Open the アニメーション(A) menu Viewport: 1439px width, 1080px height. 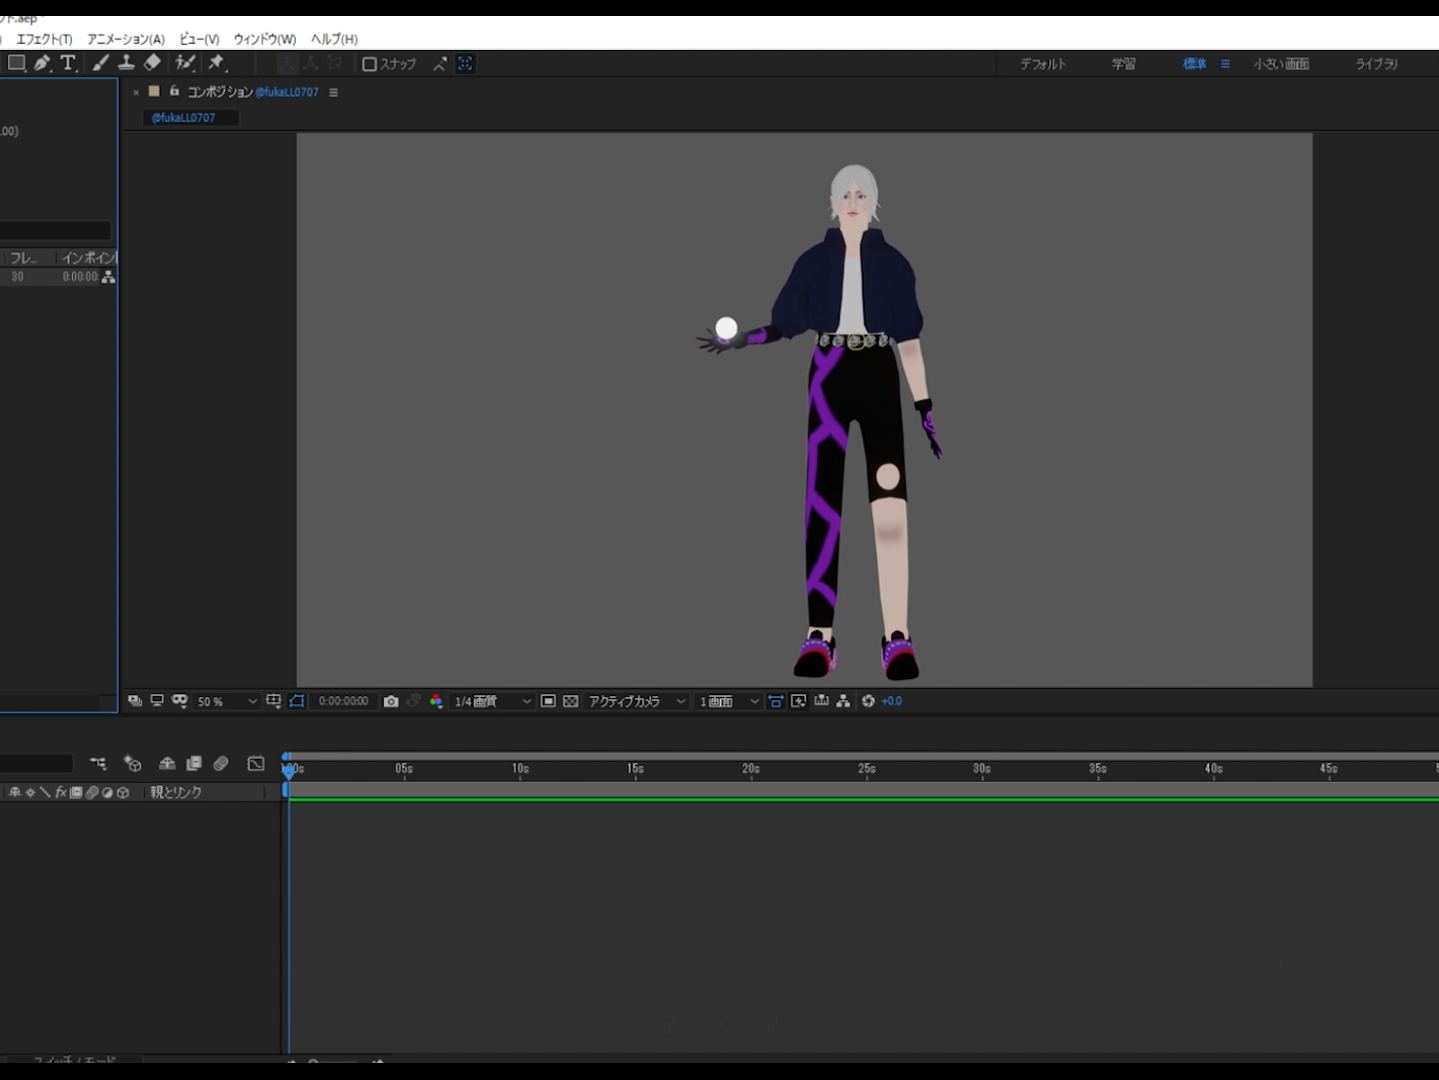click(126, 39)
